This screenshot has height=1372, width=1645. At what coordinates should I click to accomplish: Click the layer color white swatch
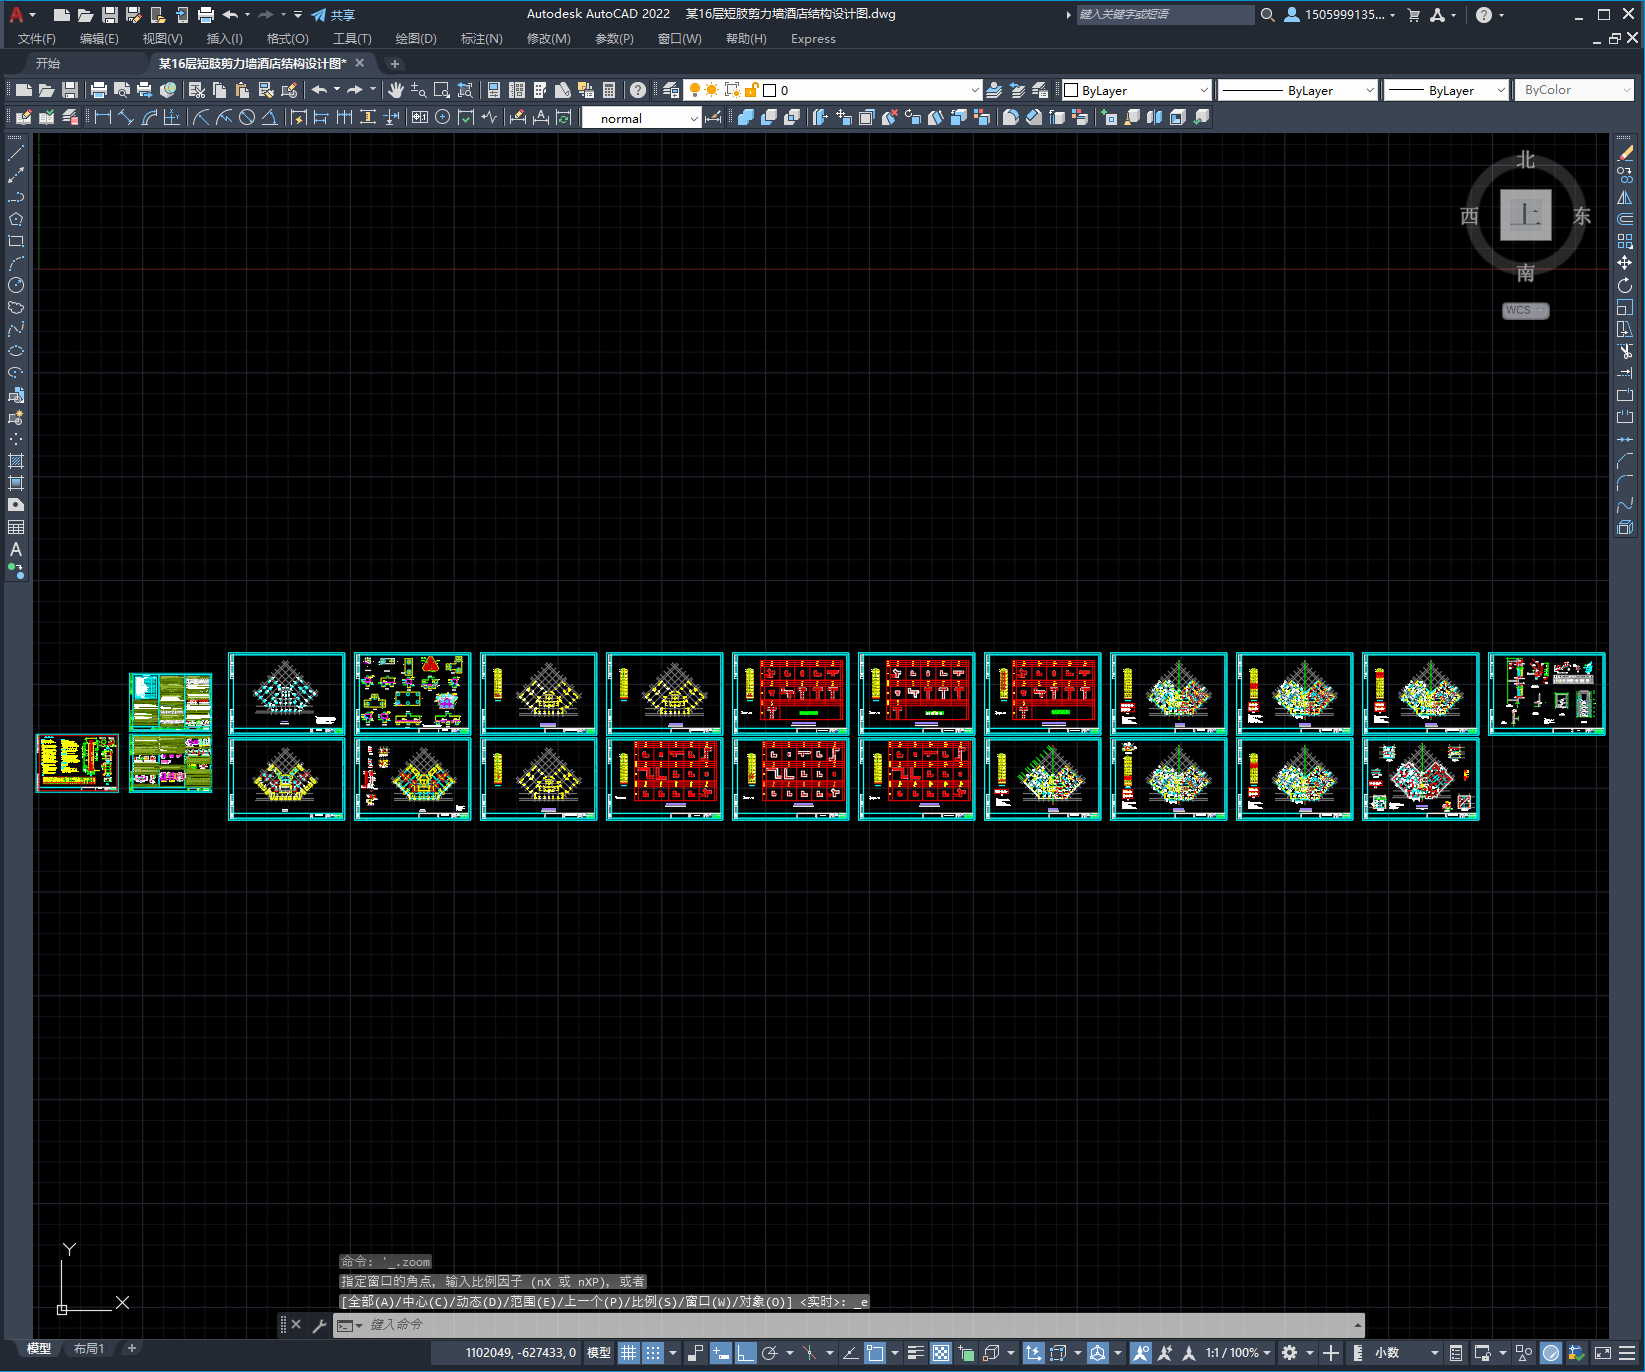pos(769,90)
